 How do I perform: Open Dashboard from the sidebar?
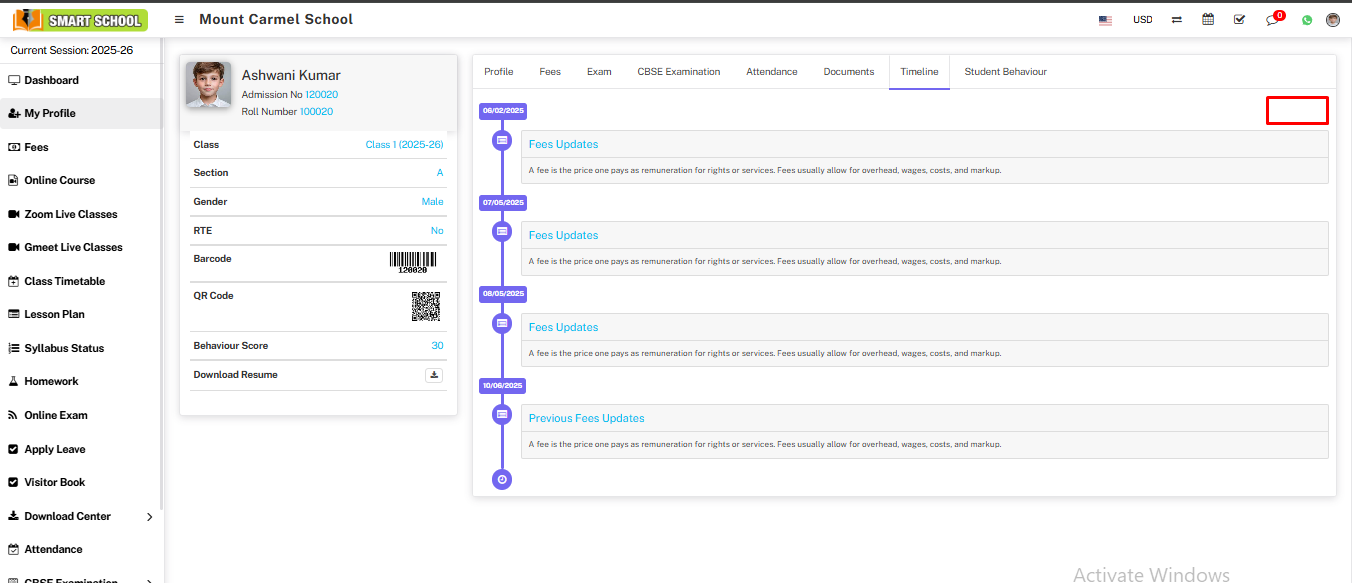tap(51, 80)
